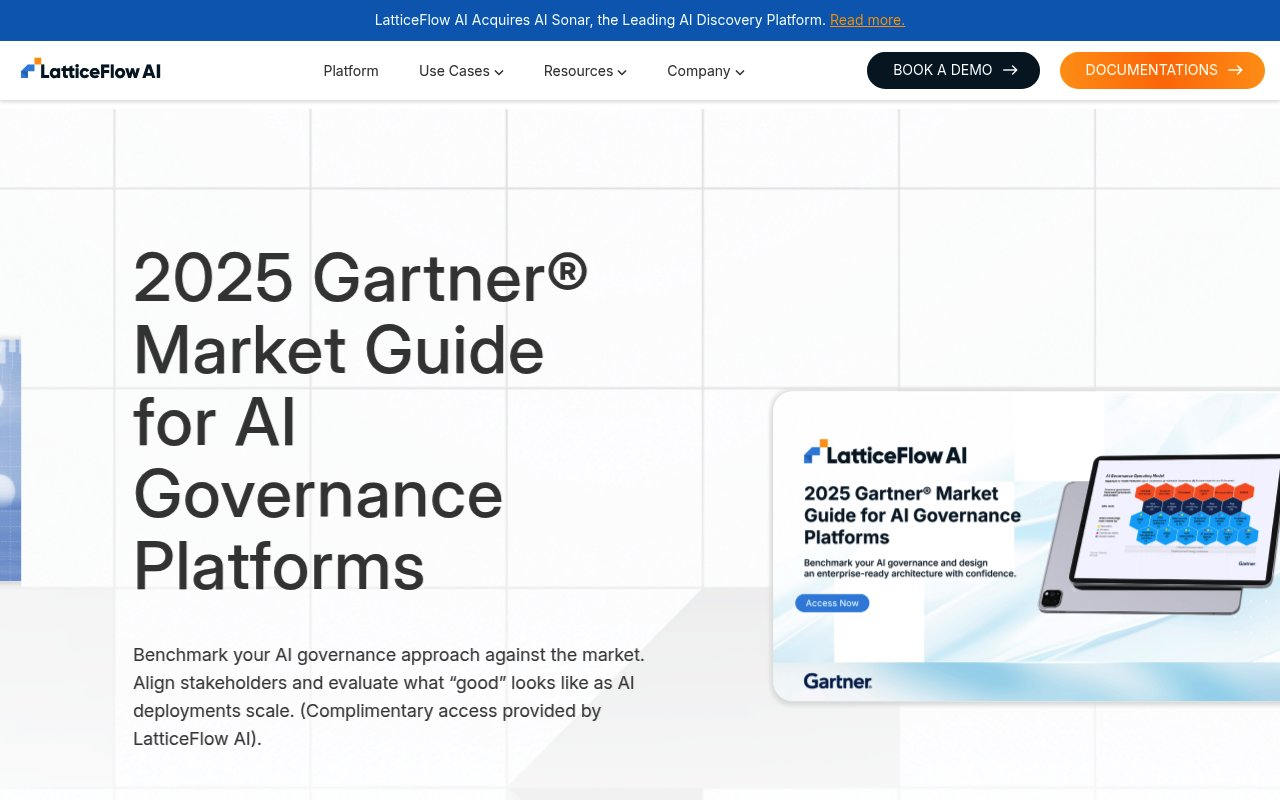Click the partially visible previous slide image
Image resolution: width=1280 pixels, height=800 pixels.
10,459
